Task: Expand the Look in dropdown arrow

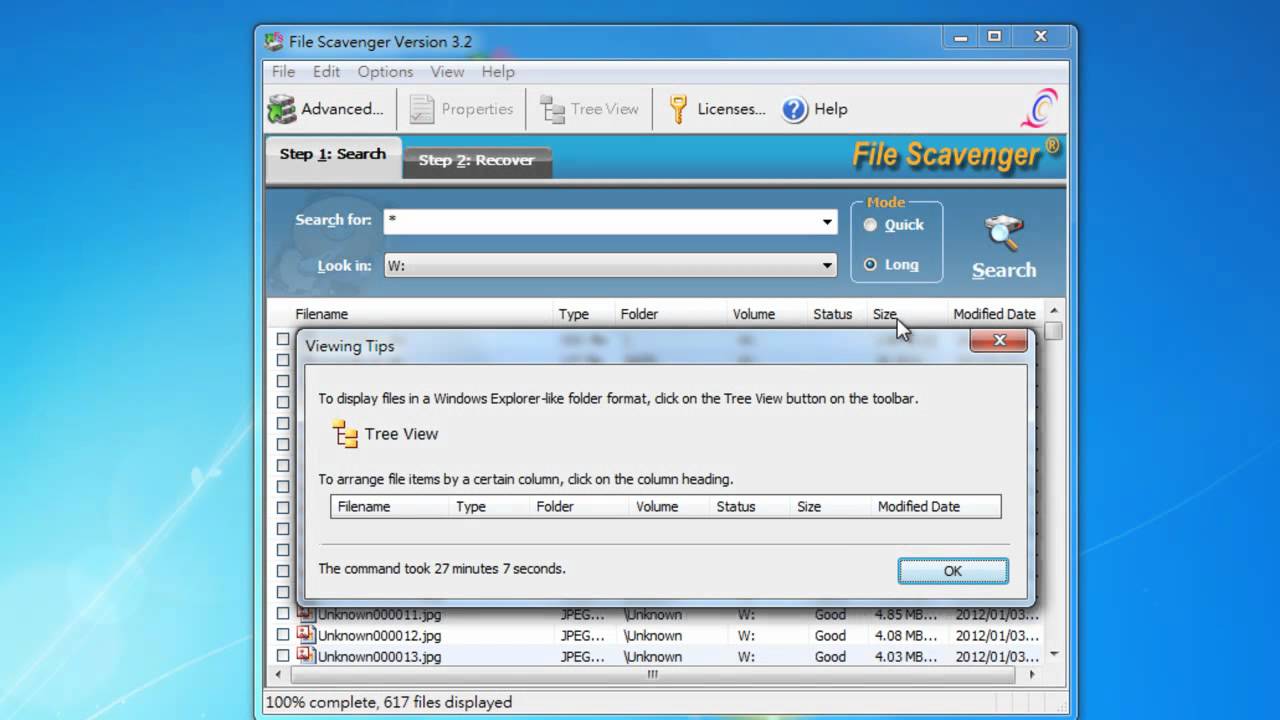Action: click(x=827, y=266)
